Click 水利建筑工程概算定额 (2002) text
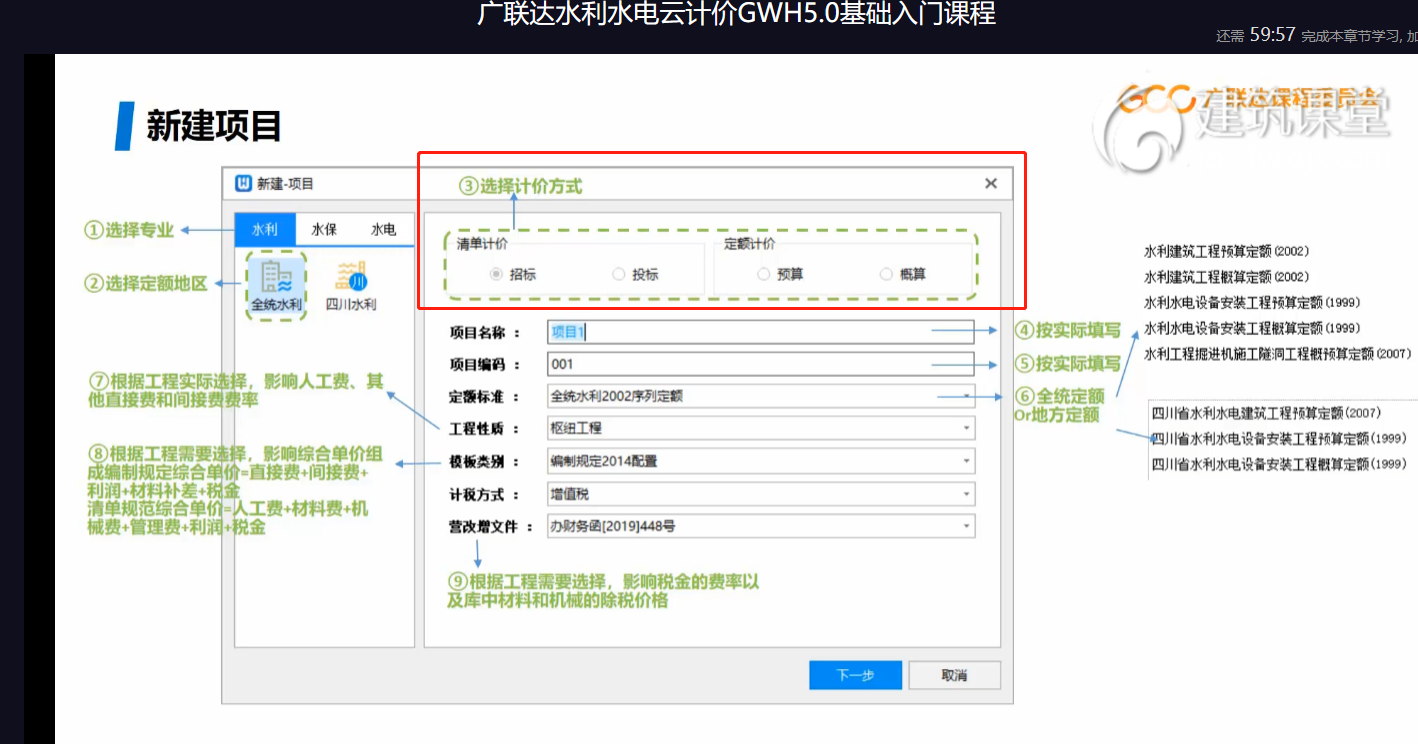The image size is (1418, 744). (x=1226, y=277)
